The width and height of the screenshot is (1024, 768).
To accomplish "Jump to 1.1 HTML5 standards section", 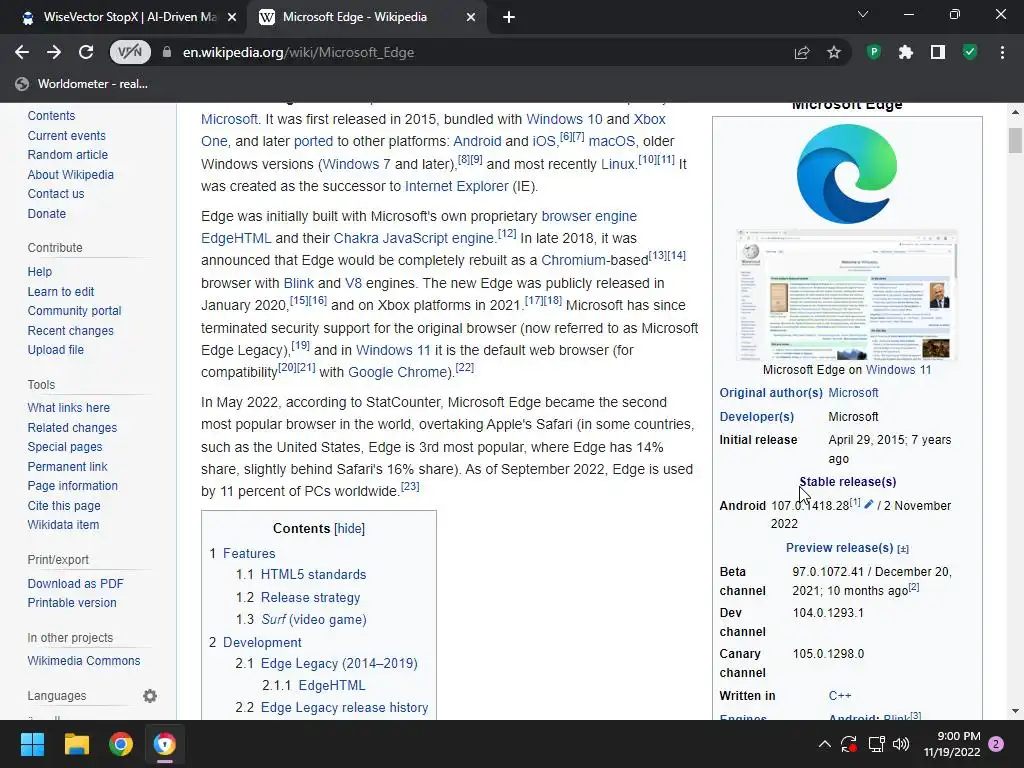I will [x=313, y=575].
